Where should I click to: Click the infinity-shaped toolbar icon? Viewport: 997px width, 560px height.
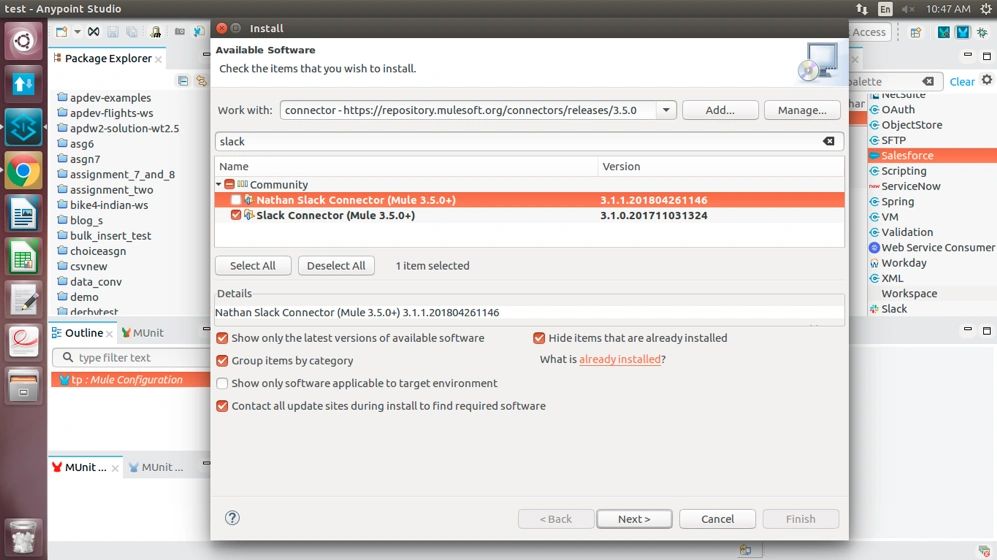click(93, 32)
